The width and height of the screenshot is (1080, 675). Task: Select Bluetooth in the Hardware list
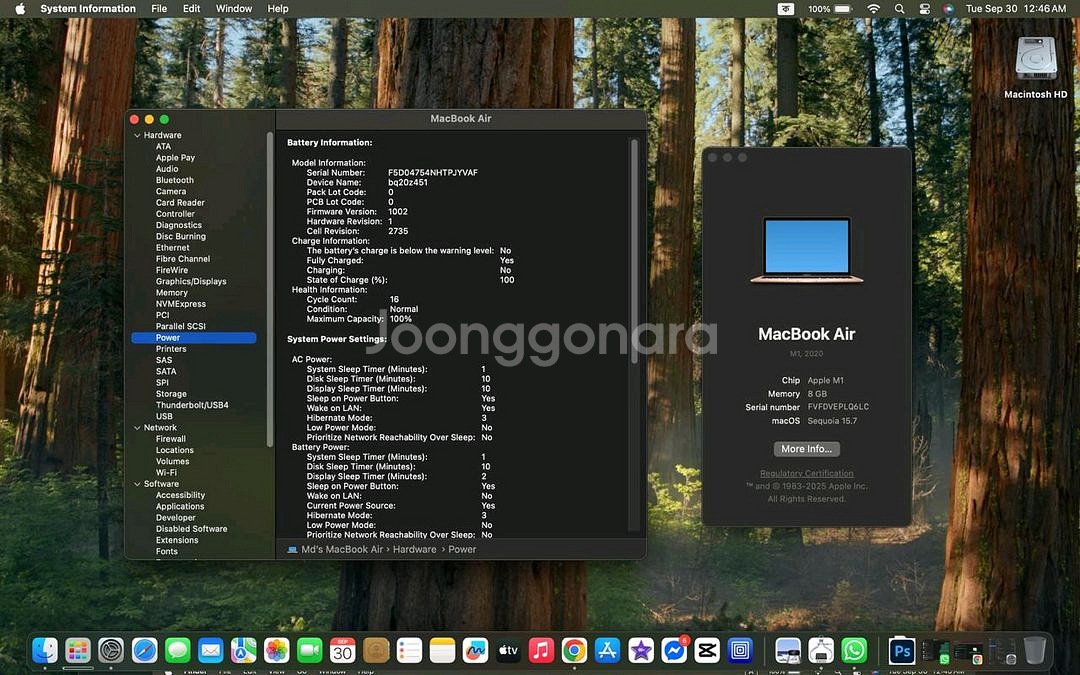click(x=175, y=181)
